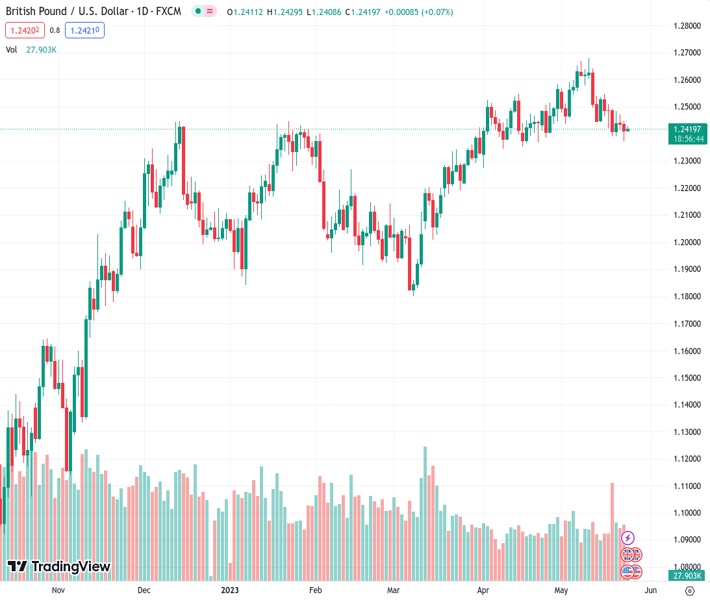
Task: Click the Dec label on time axis
Action: [144, 591]
